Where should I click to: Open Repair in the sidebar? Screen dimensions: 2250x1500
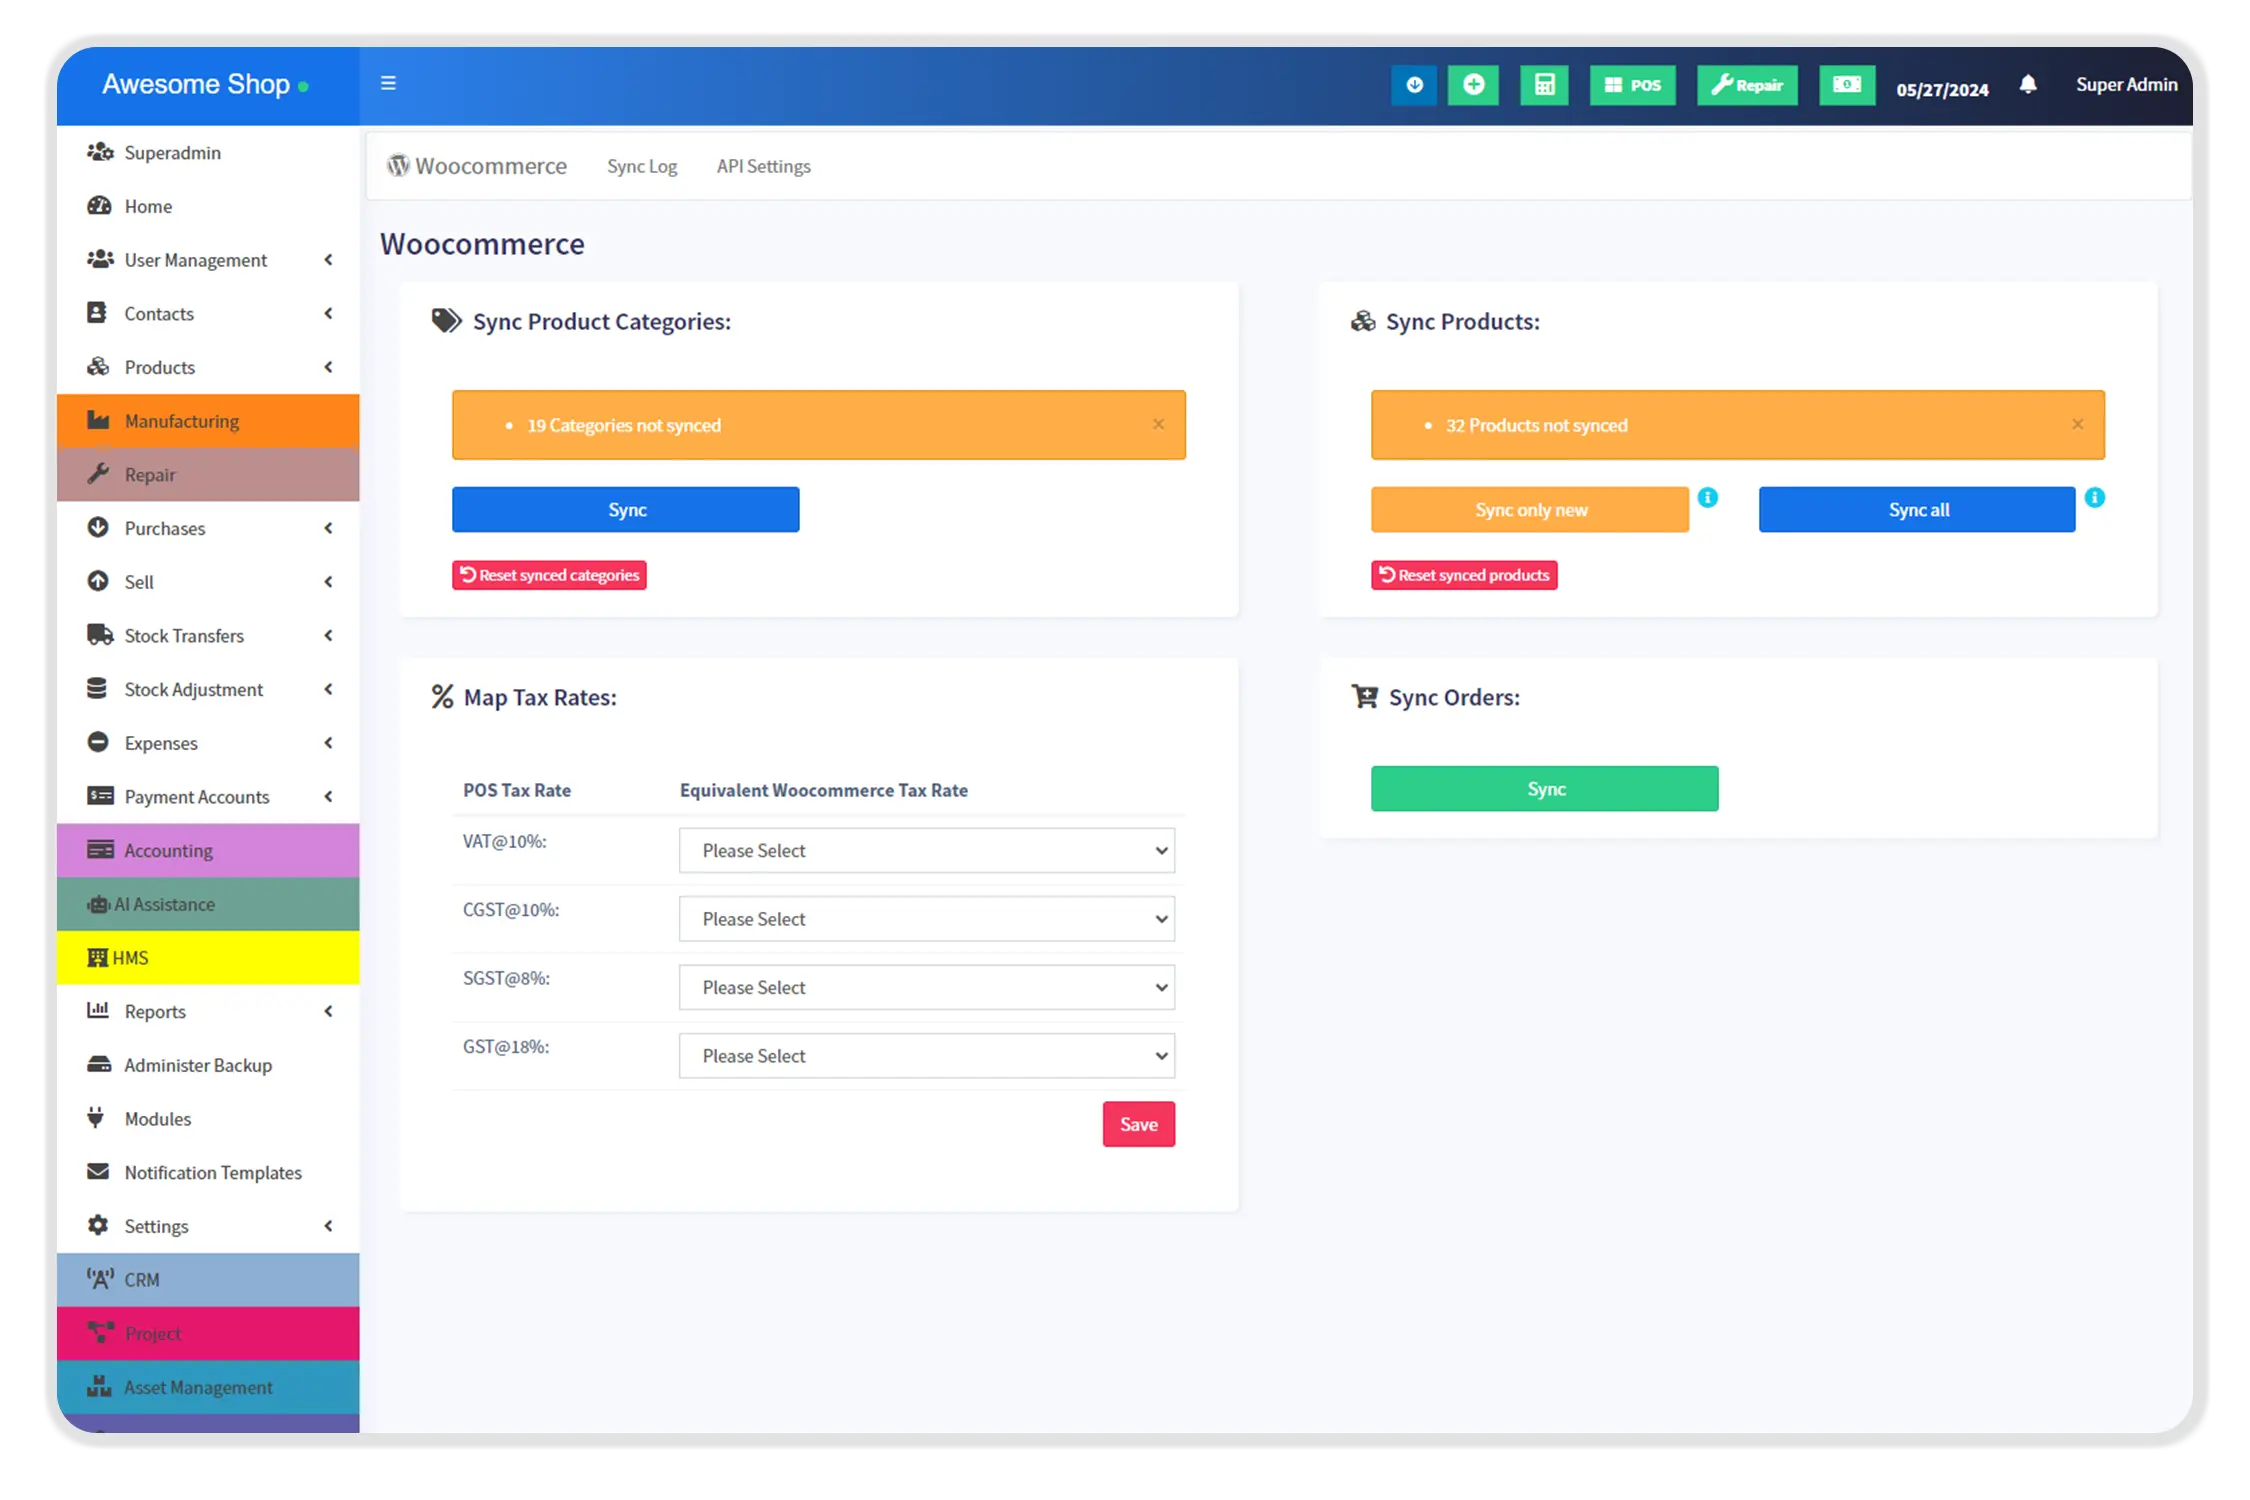[208, 474]
